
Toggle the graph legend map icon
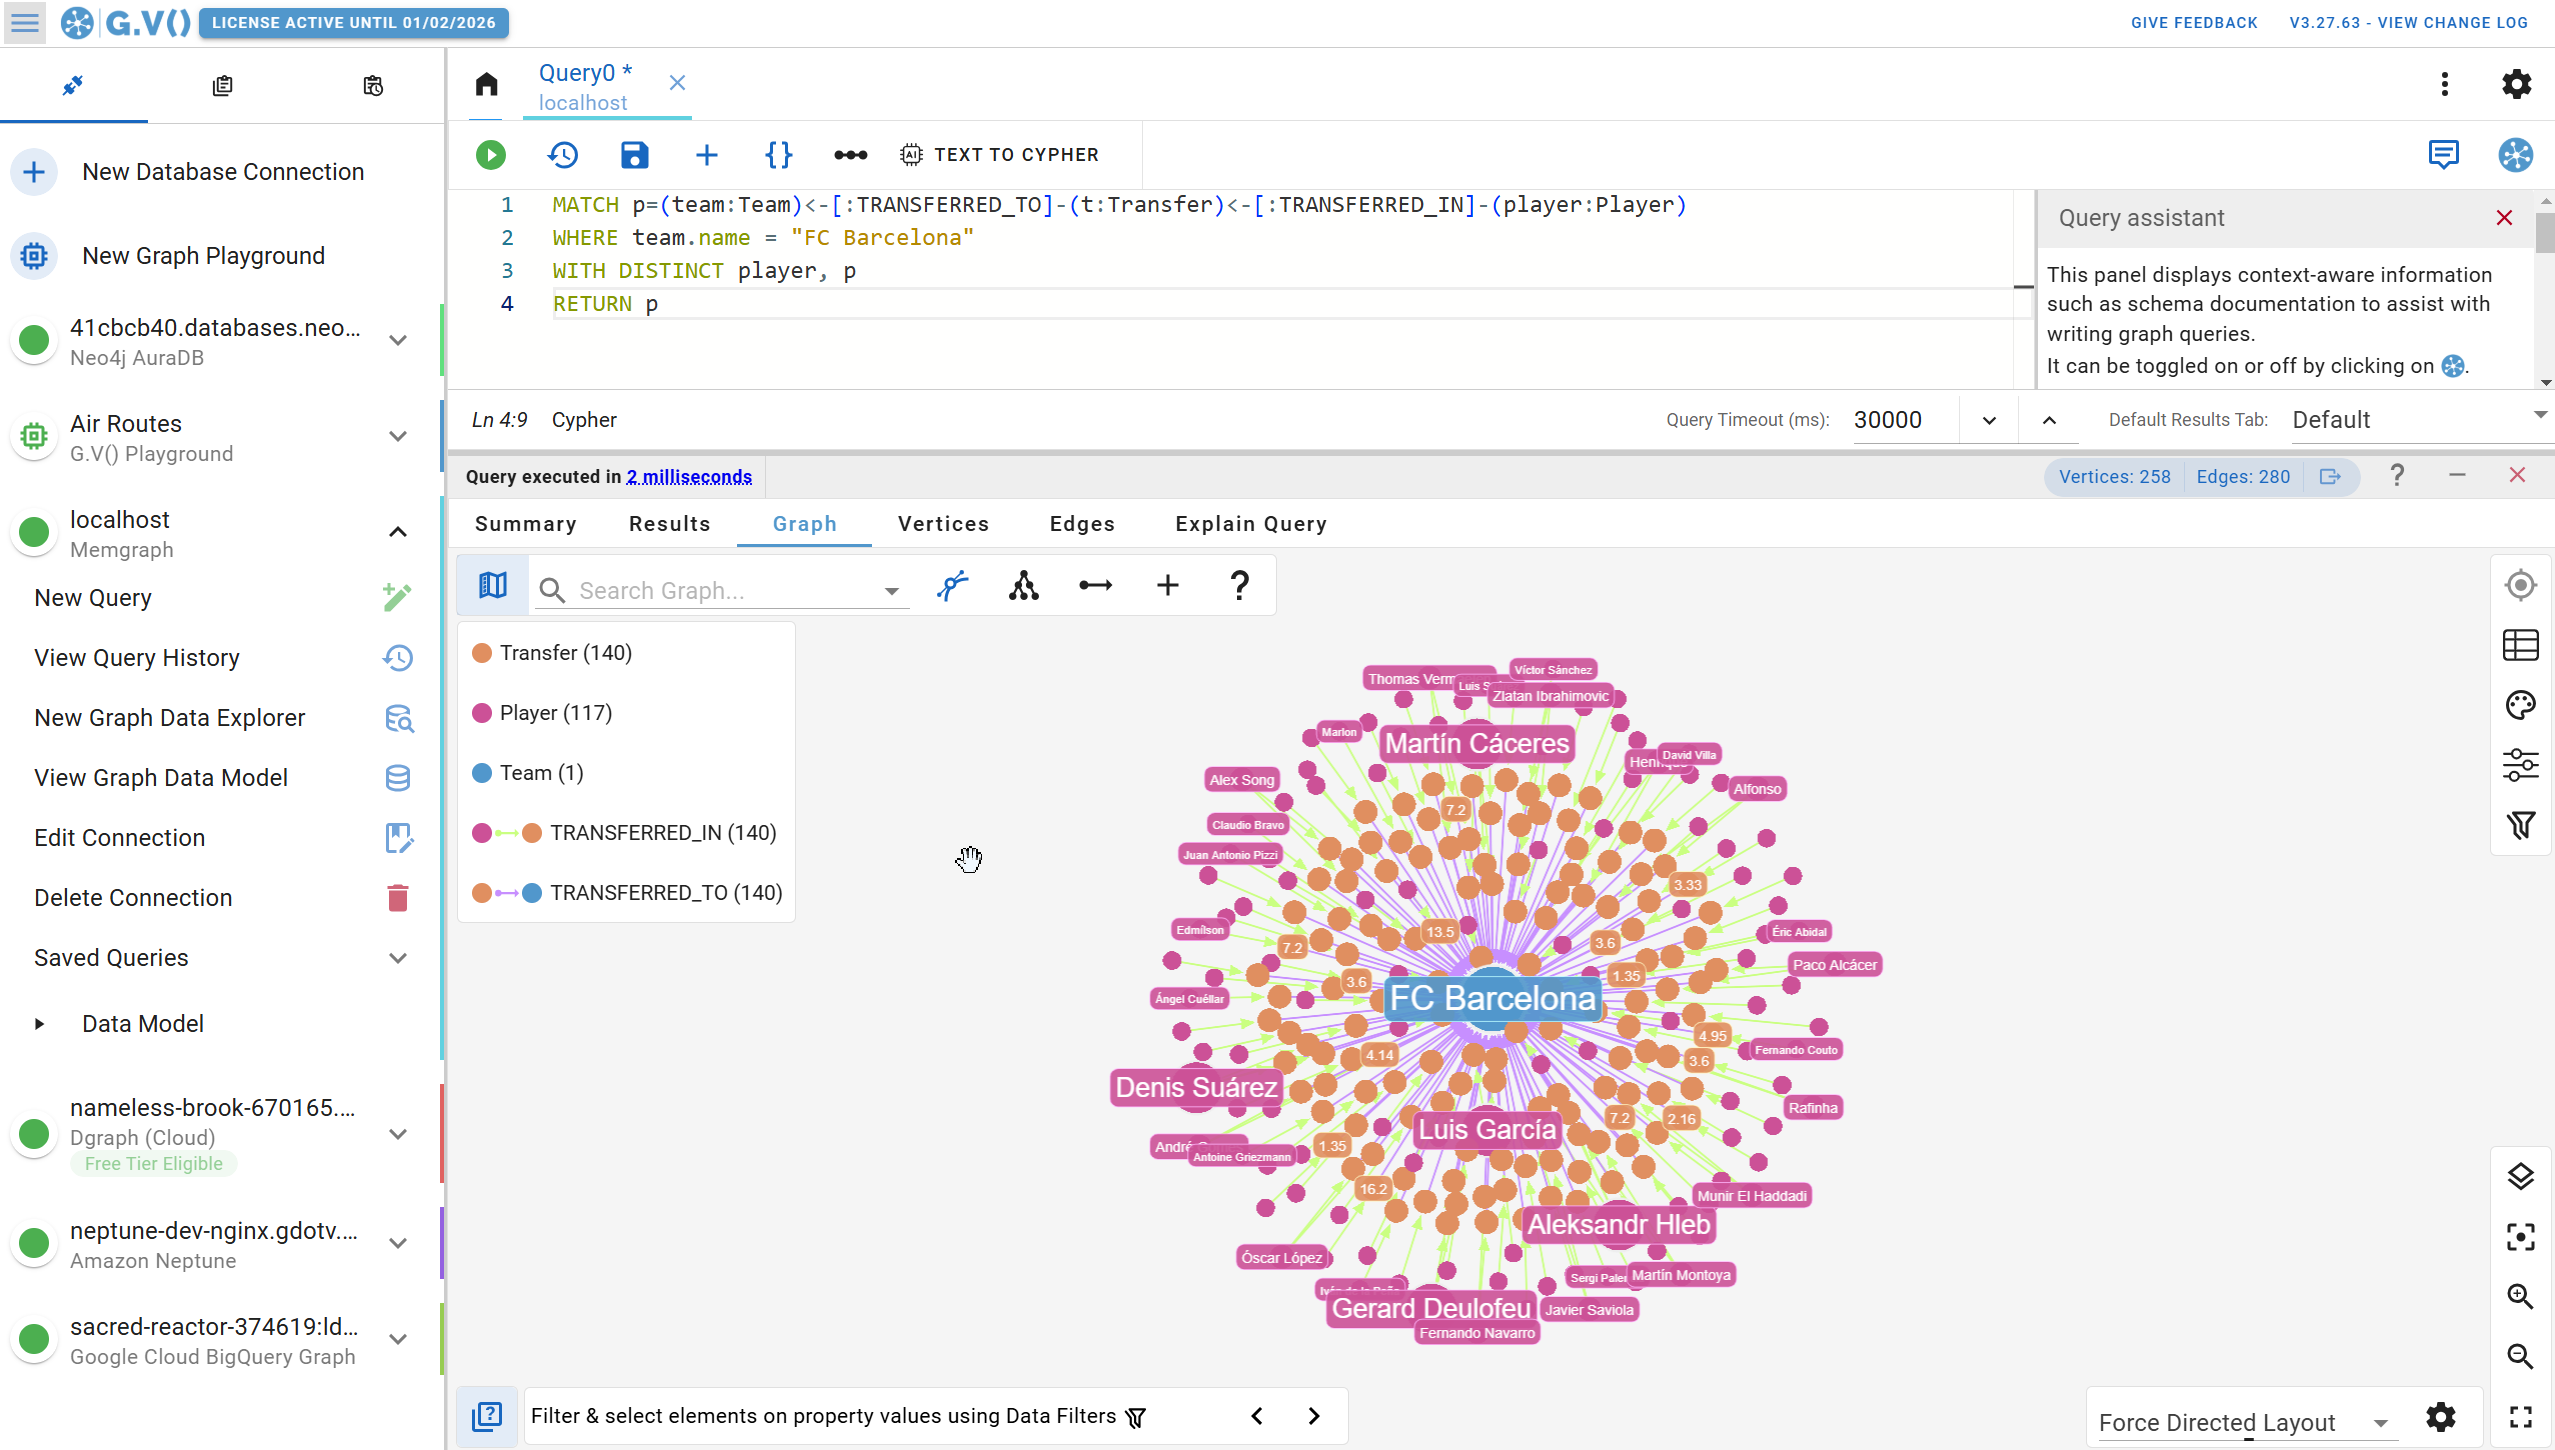(493, 586)
